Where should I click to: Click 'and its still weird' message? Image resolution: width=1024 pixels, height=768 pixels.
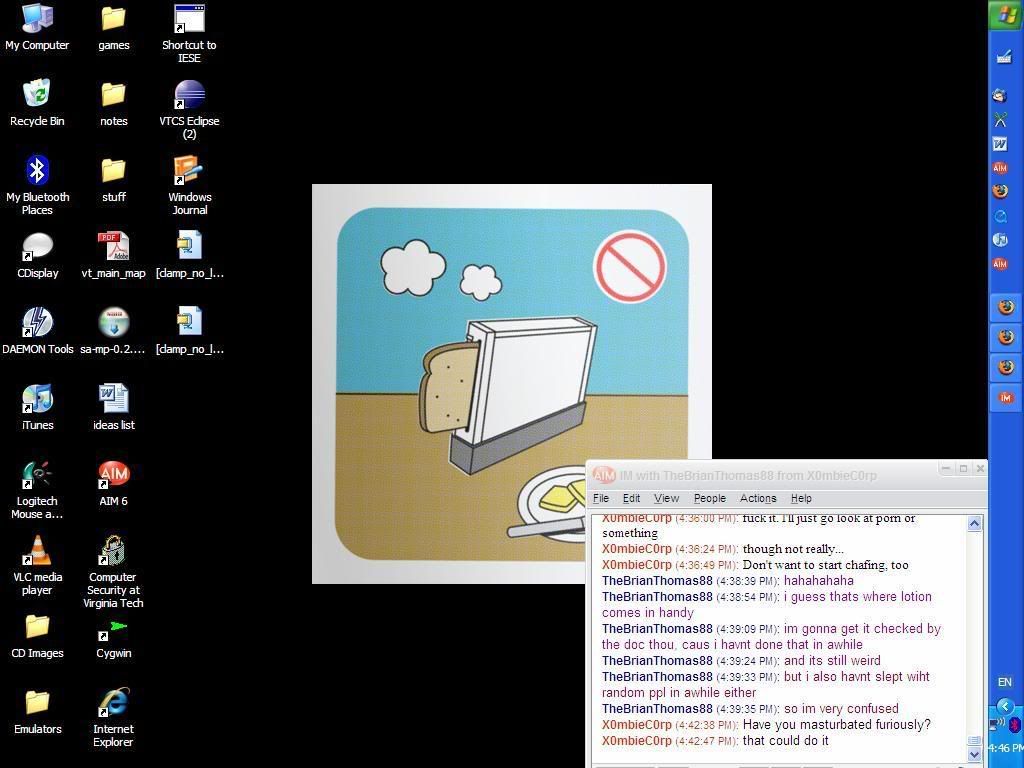click(x=832, y=660)
